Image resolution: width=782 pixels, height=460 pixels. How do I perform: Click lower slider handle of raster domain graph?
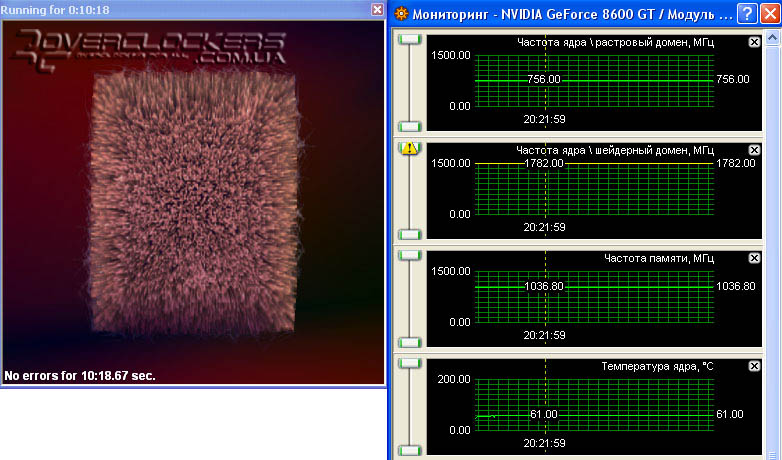409,126
